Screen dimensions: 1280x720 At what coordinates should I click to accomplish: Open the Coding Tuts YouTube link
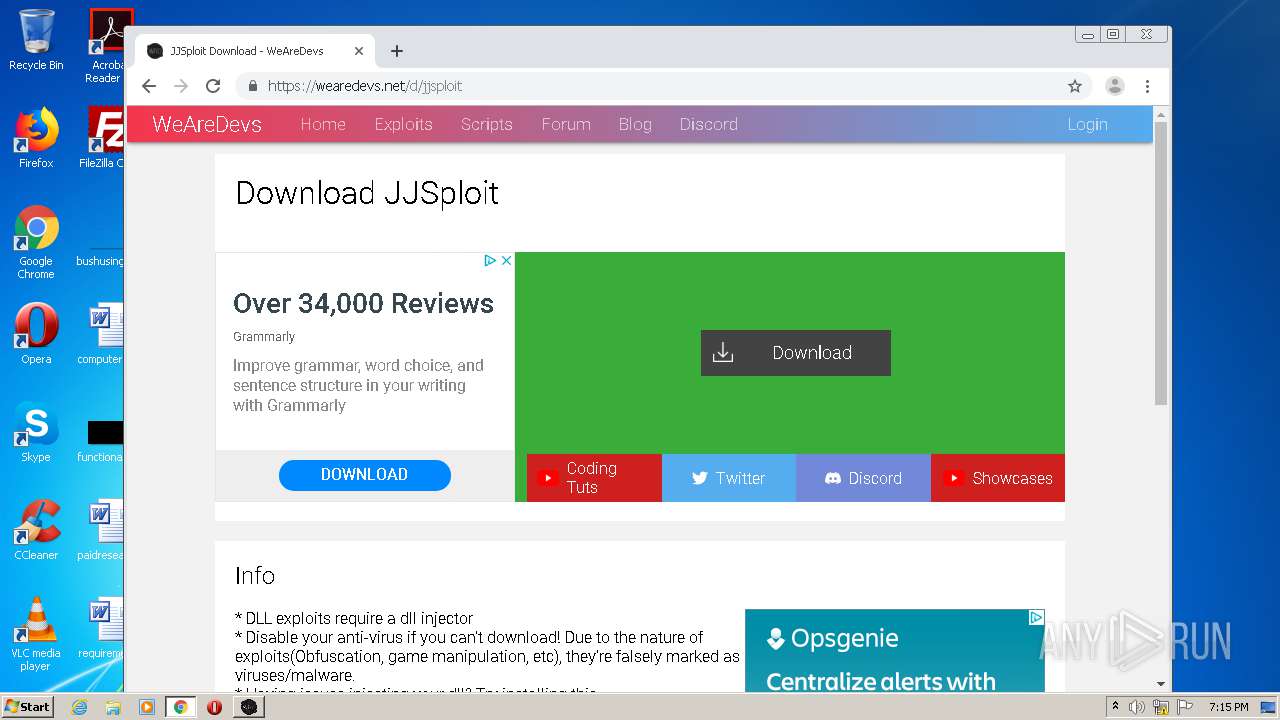click(594, 478)
